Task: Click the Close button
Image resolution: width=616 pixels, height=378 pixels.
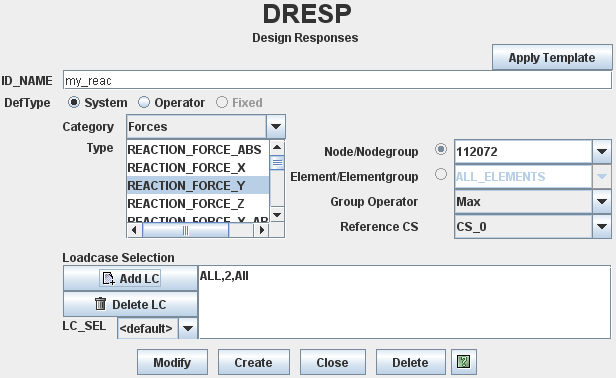Action: (x=332, y=362)
